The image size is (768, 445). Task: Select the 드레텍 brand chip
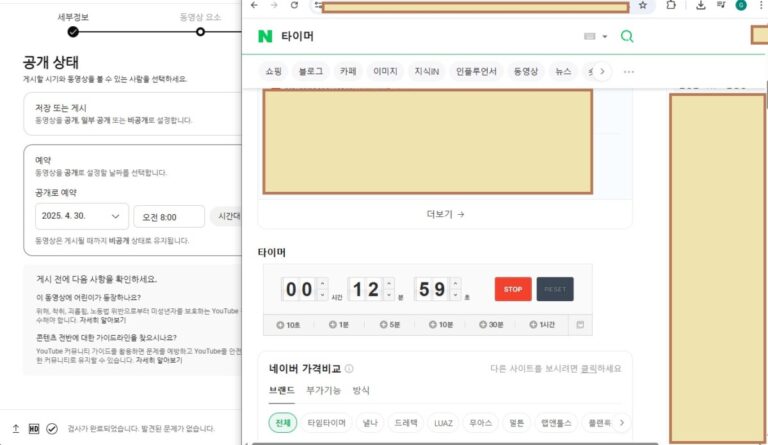[406, 422]
